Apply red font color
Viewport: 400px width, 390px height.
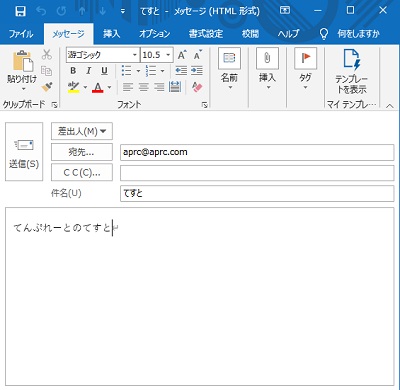tap(98, 87)
